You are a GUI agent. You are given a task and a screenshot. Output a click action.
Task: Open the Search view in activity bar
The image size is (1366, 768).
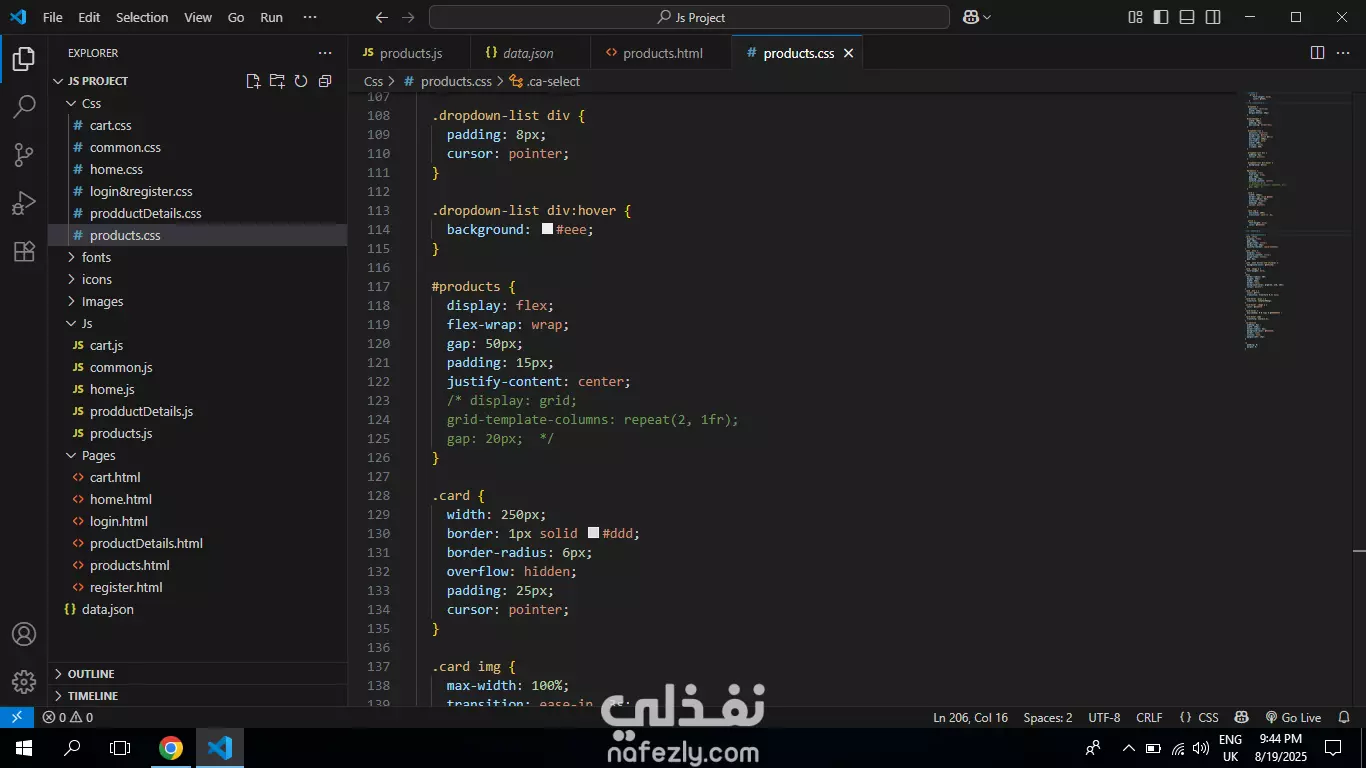[24, 107]
